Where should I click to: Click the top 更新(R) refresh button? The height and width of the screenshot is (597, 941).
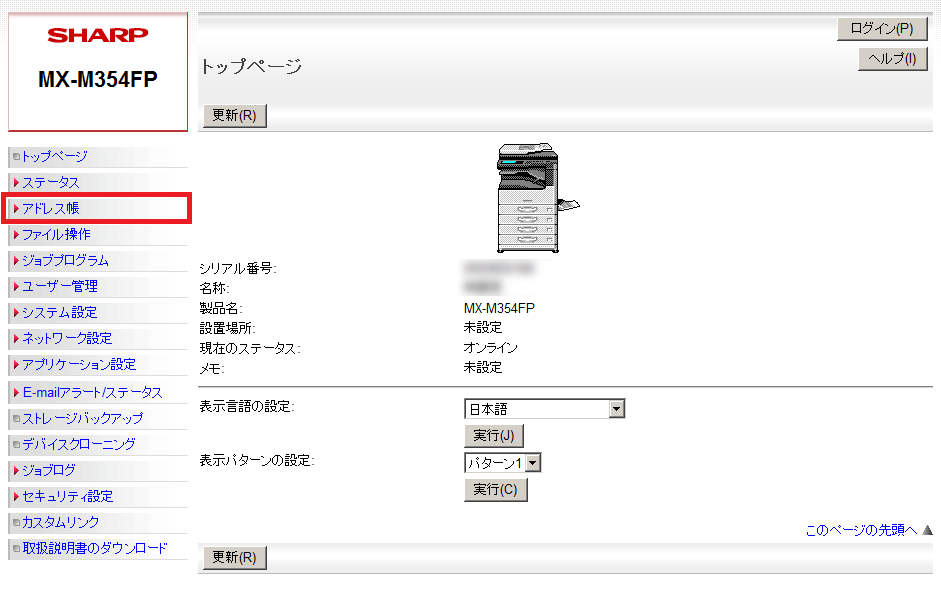click(234, 115)
